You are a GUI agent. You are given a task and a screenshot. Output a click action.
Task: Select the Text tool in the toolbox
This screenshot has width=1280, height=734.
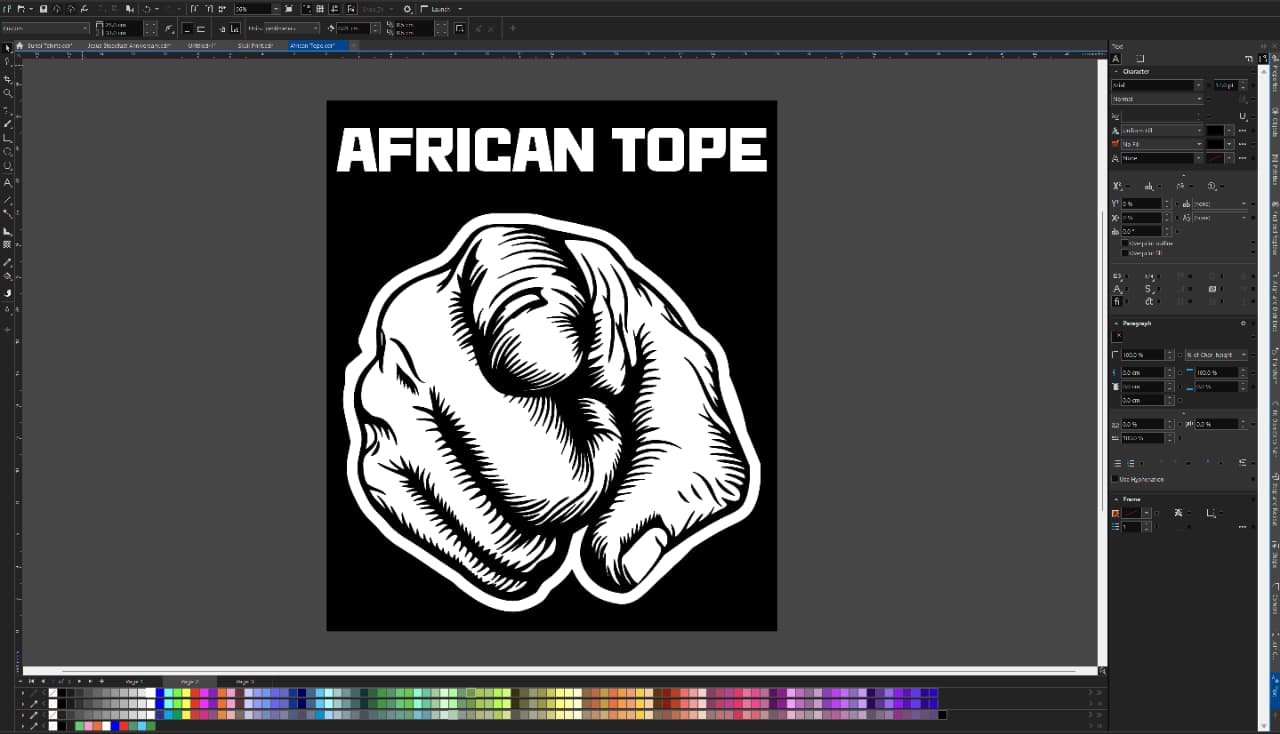coord(6,184)
